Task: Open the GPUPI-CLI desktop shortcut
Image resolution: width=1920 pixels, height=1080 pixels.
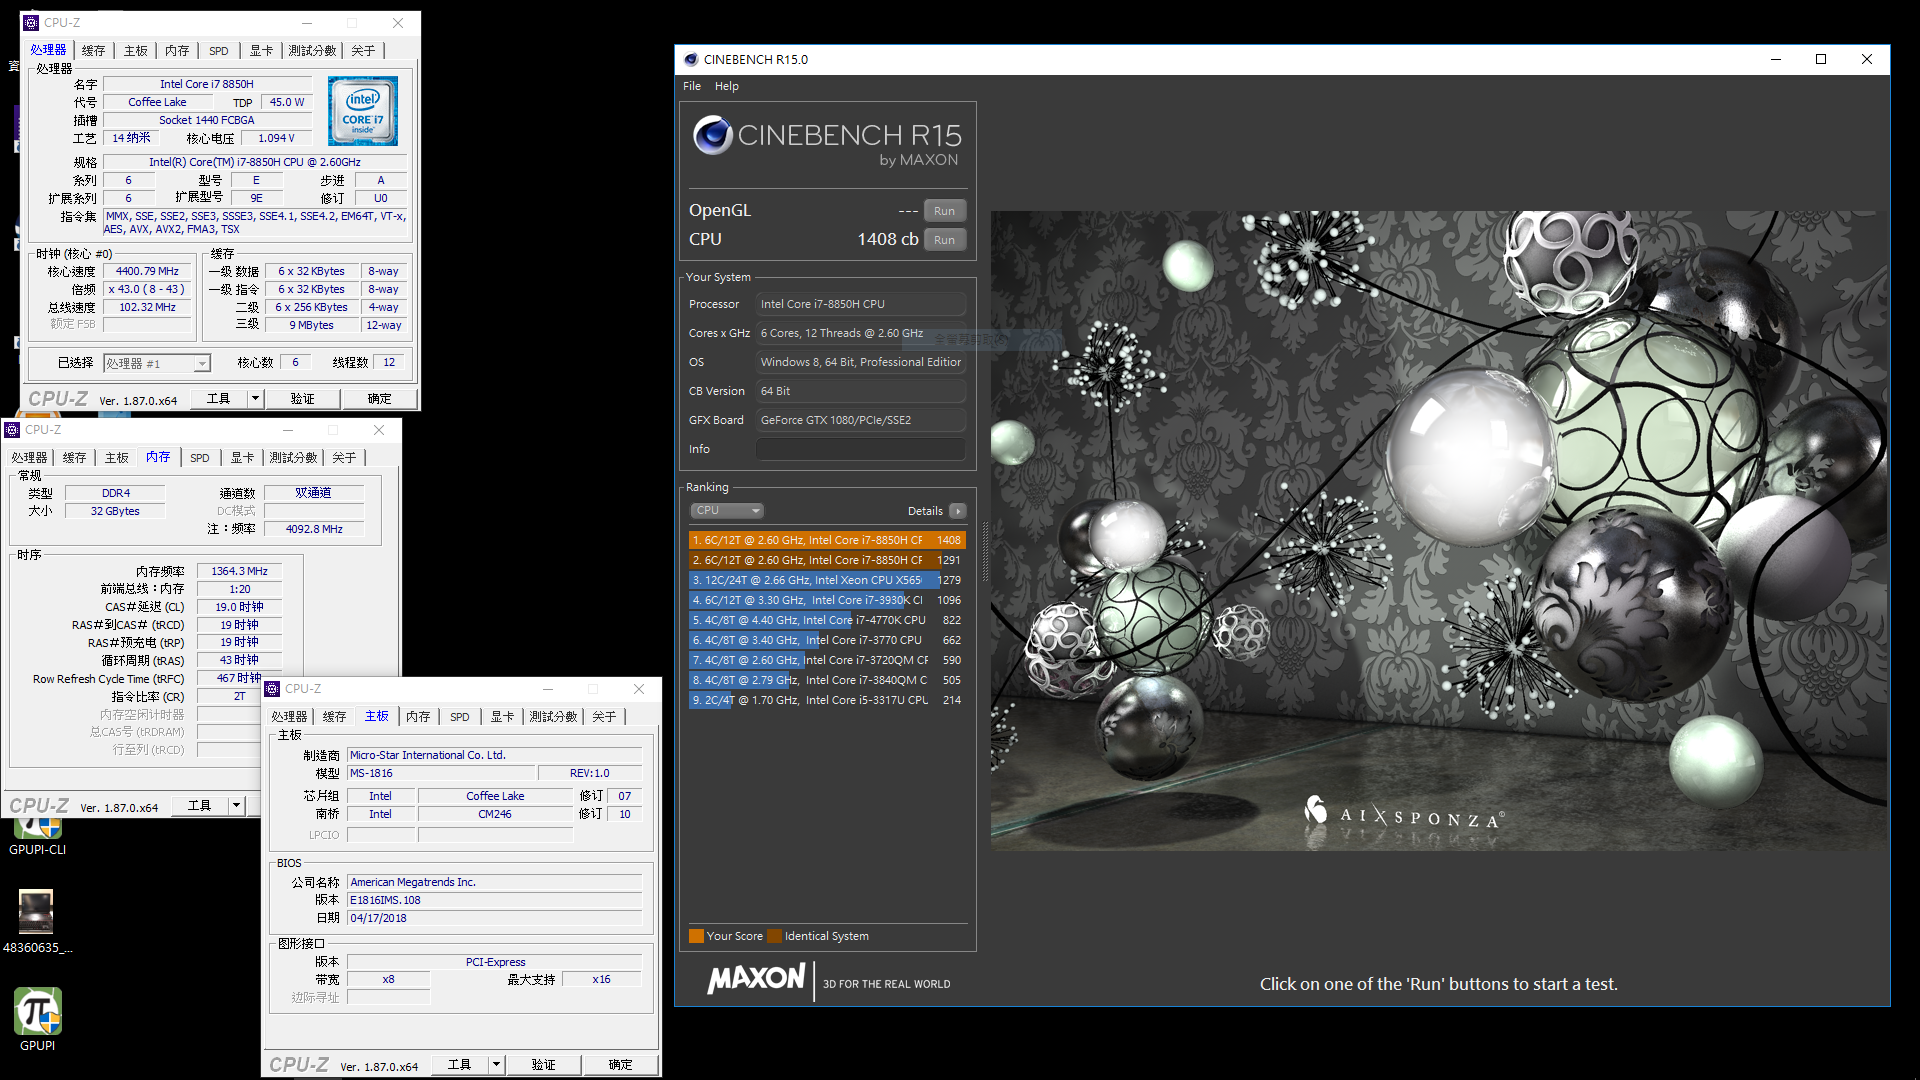Action: (x=37, y=838)
